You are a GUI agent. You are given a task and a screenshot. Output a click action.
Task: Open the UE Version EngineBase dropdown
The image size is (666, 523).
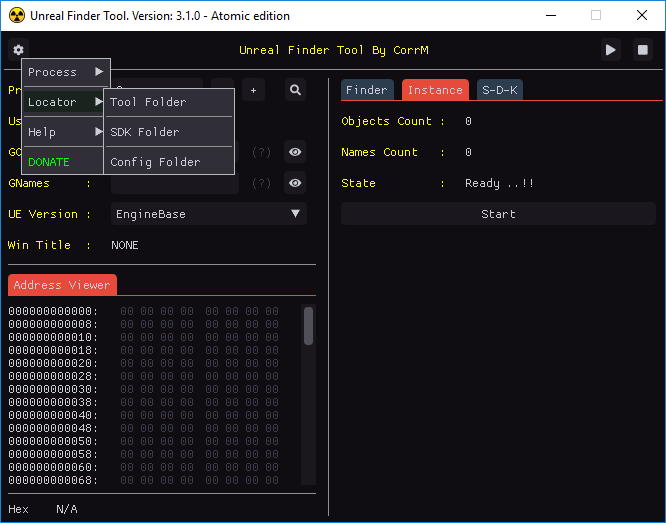point(209,214)
